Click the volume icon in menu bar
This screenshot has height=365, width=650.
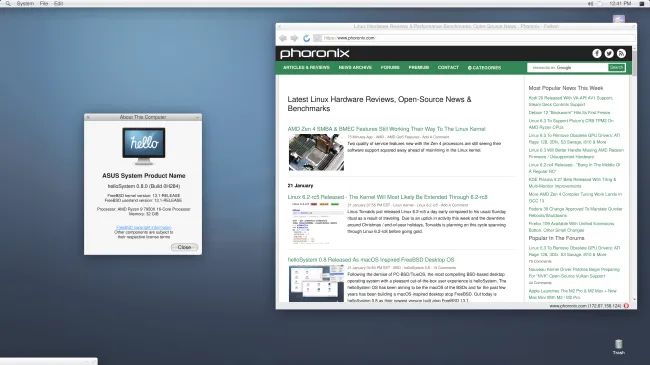click(590, 3)
